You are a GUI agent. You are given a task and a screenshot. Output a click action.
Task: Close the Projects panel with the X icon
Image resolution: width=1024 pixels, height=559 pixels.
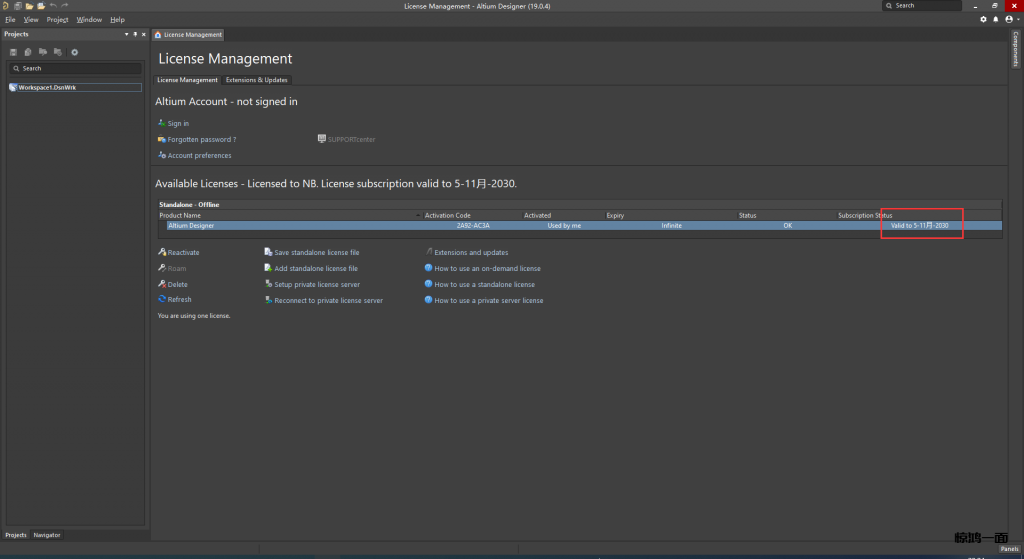144,34
